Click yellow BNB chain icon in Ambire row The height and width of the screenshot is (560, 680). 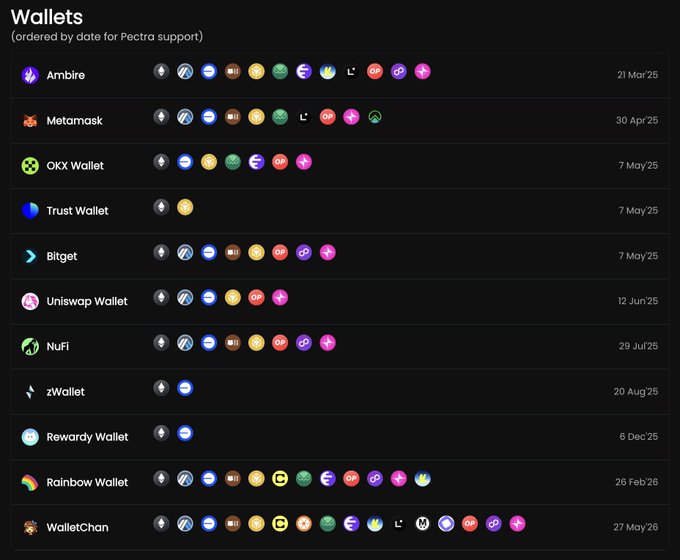click(256, 71)
